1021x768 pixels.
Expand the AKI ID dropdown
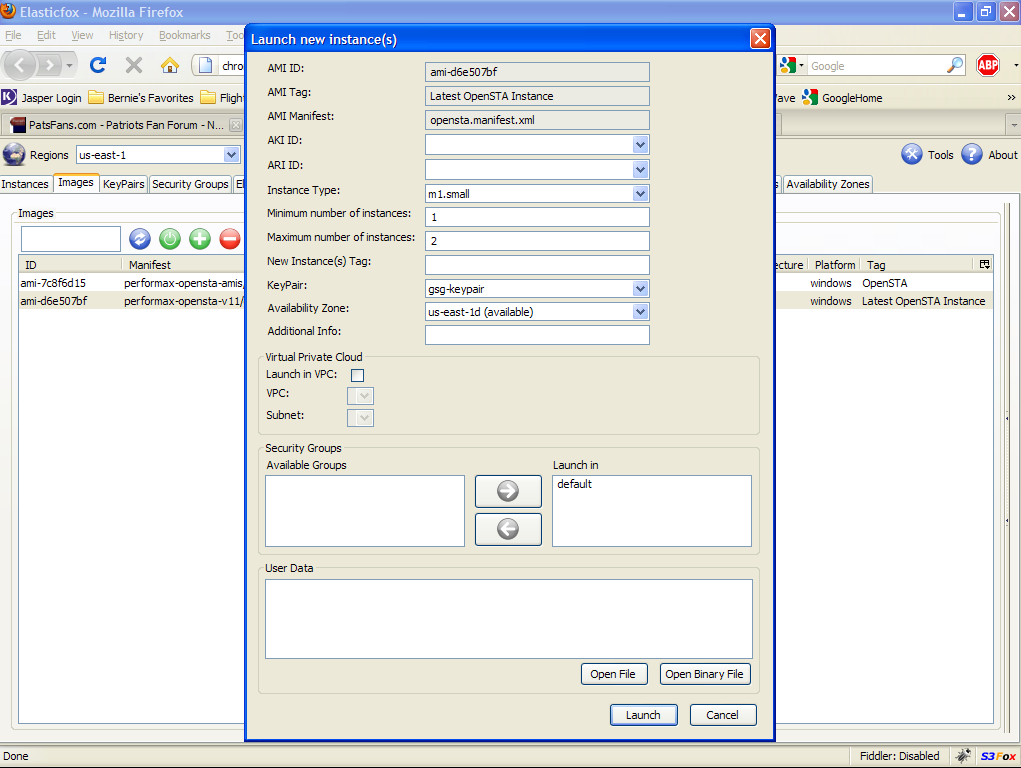pos(640,145)
